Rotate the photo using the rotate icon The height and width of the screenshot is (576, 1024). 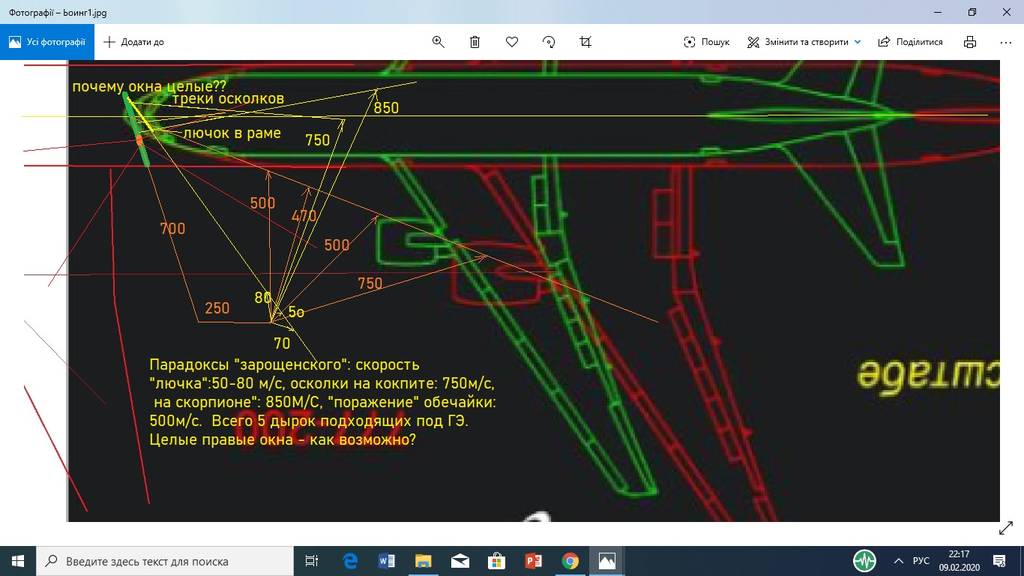pyautogui.click(x=549, y=42)
